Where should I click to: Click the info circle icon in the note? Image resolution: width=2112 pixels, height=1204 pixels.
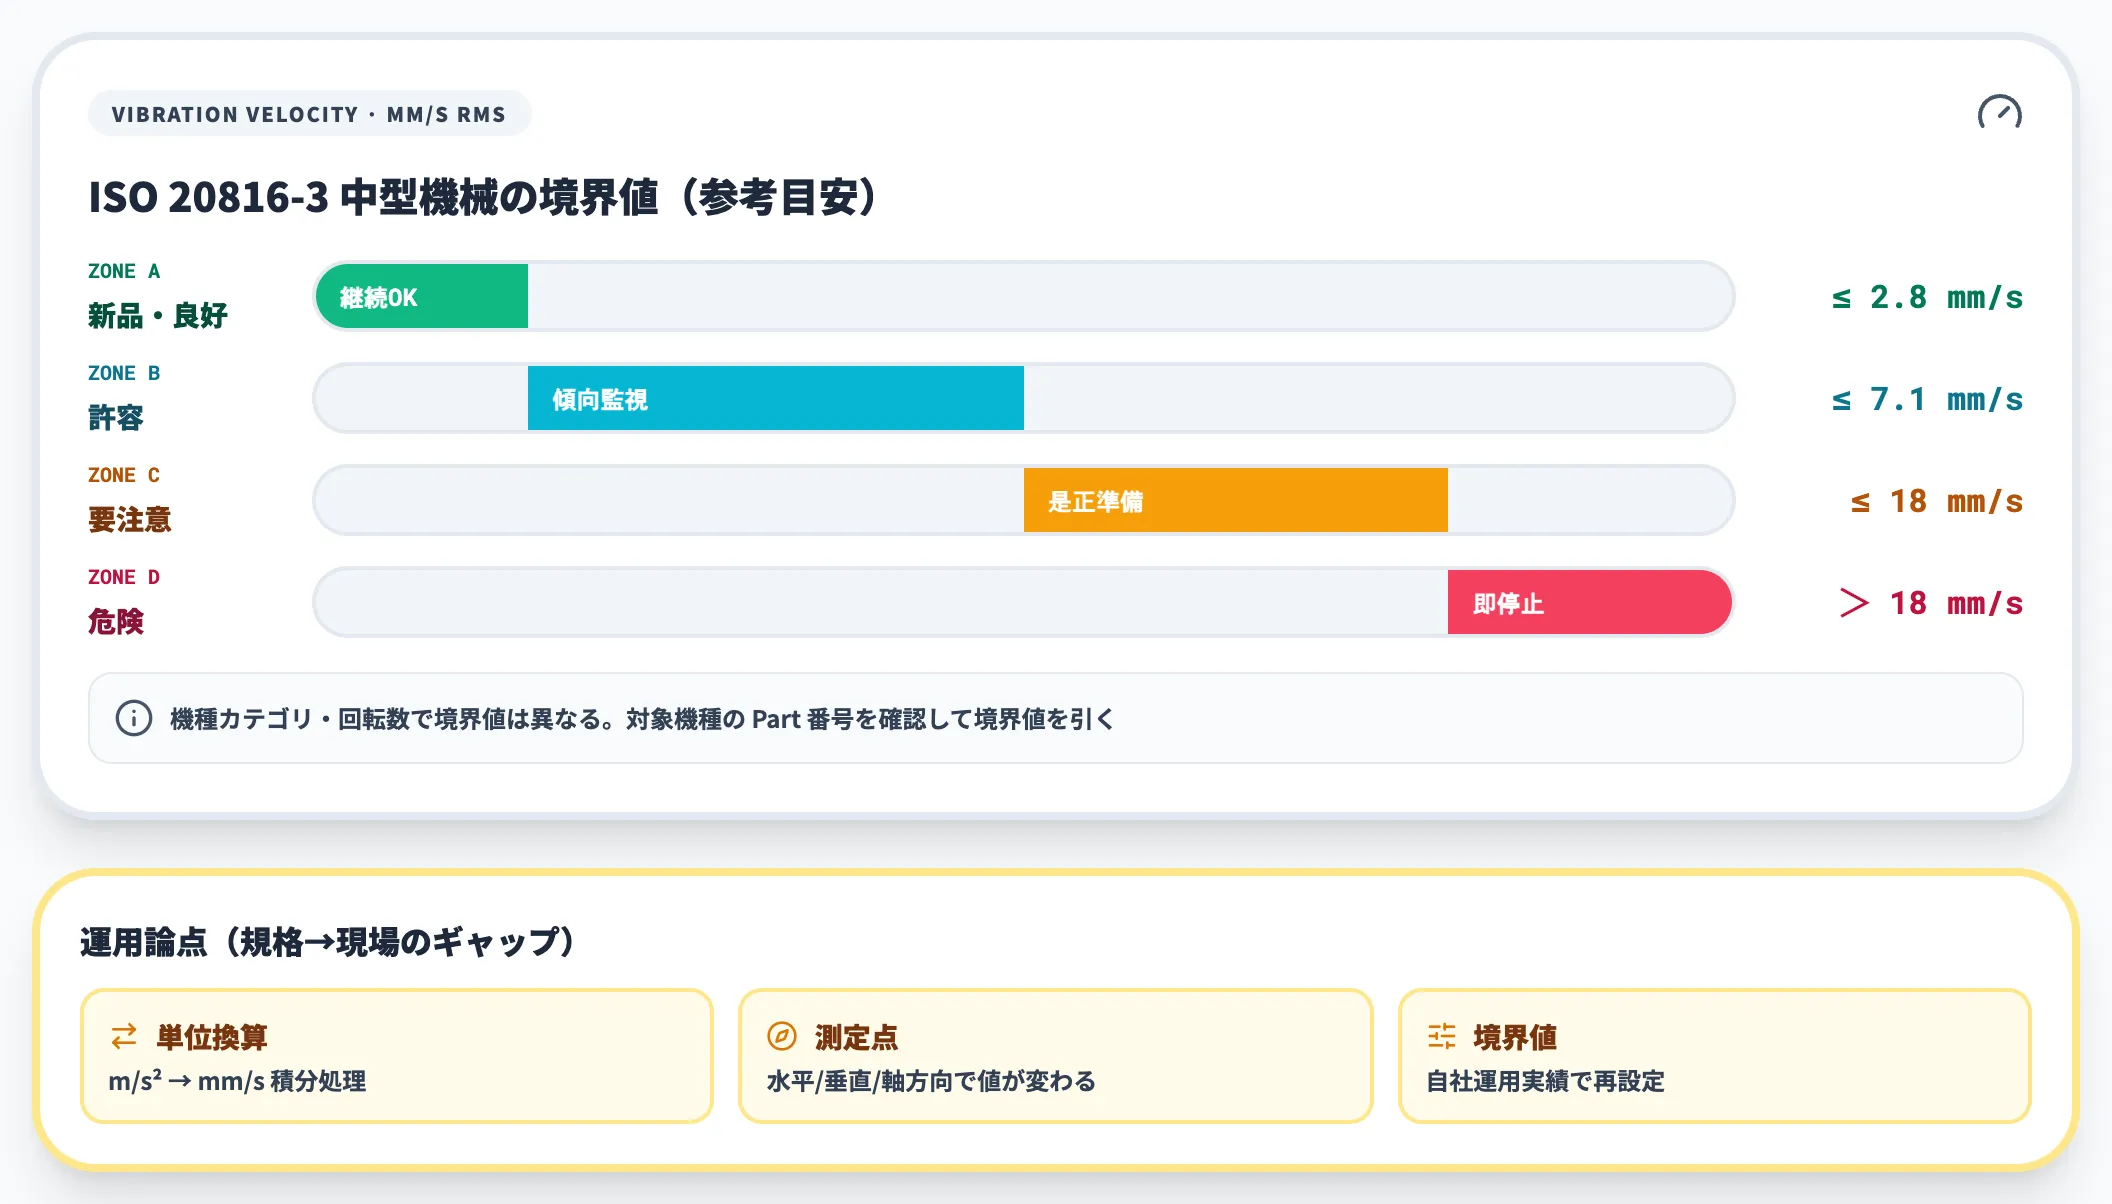point(134,718)
